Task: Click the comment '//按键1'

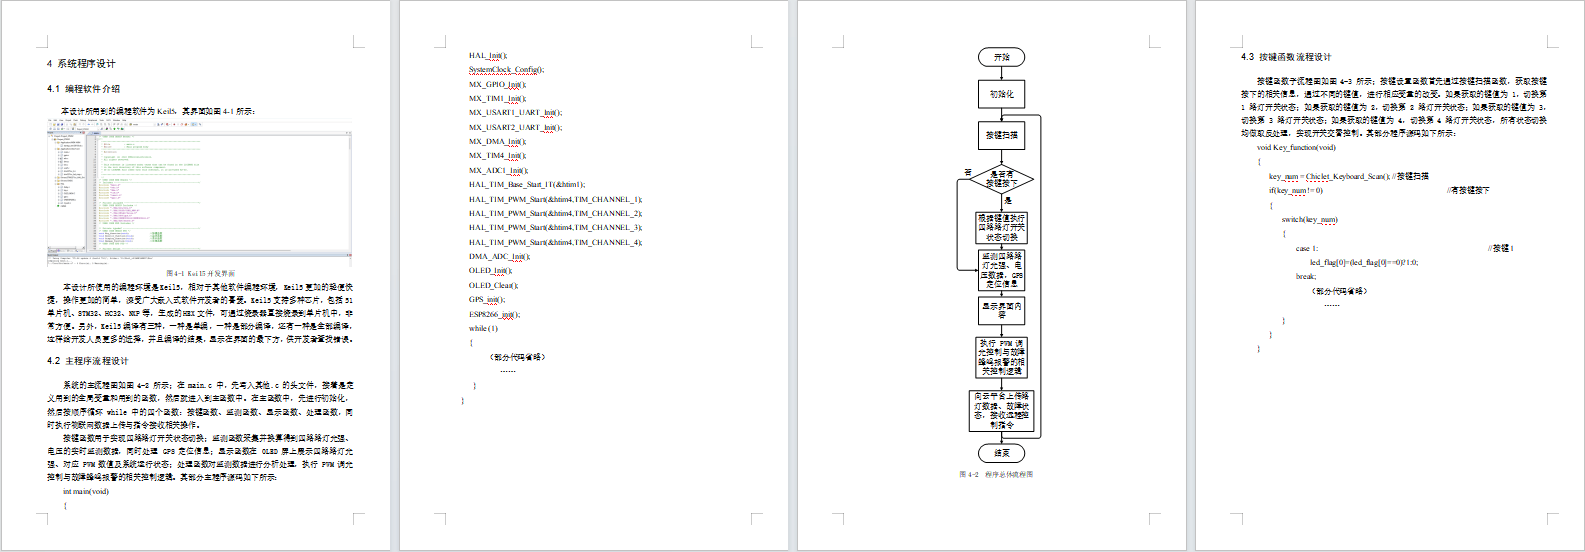Action: (x=1501, y=248)
